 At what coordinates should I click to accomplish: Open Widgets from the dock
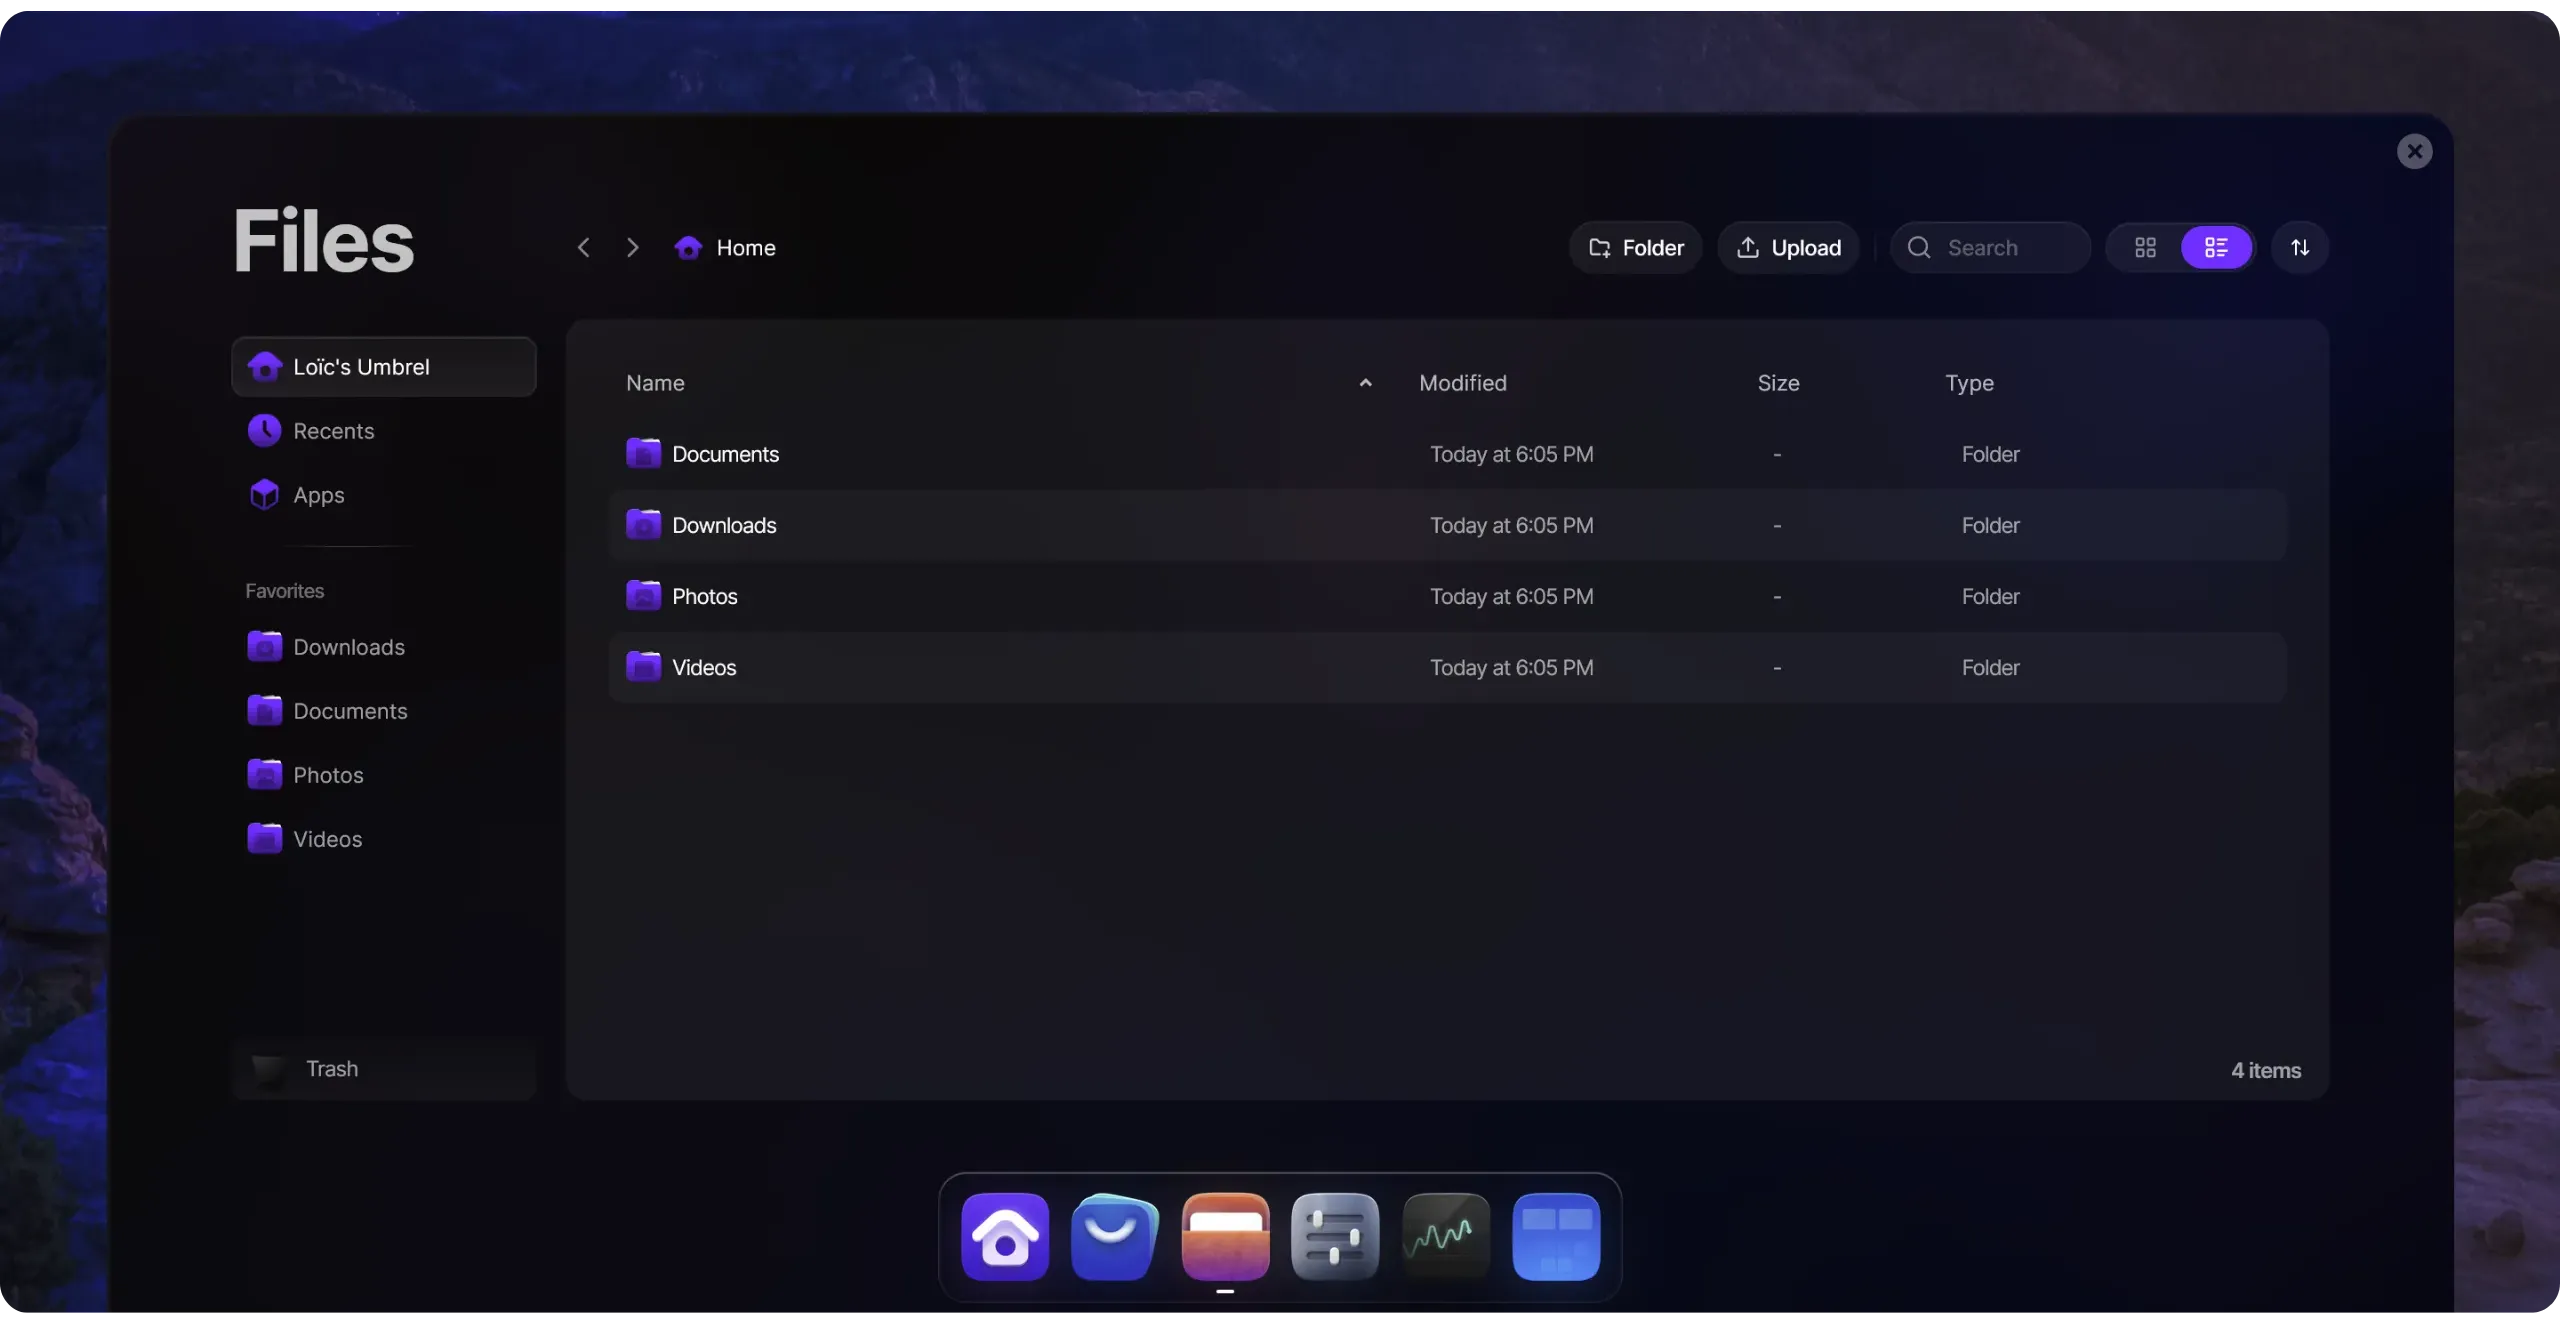1556,1237
